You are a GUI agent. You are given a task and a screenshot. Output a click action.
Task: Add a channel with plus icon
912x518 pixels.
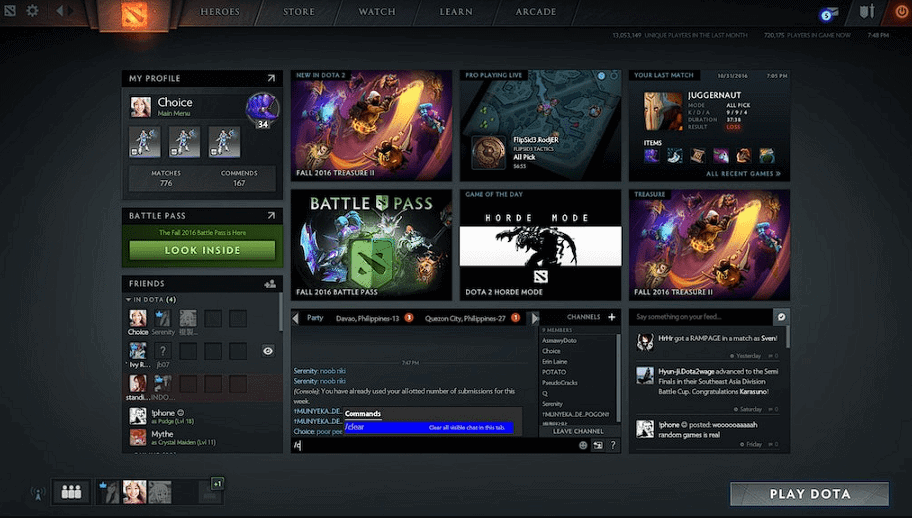point(611,317)
